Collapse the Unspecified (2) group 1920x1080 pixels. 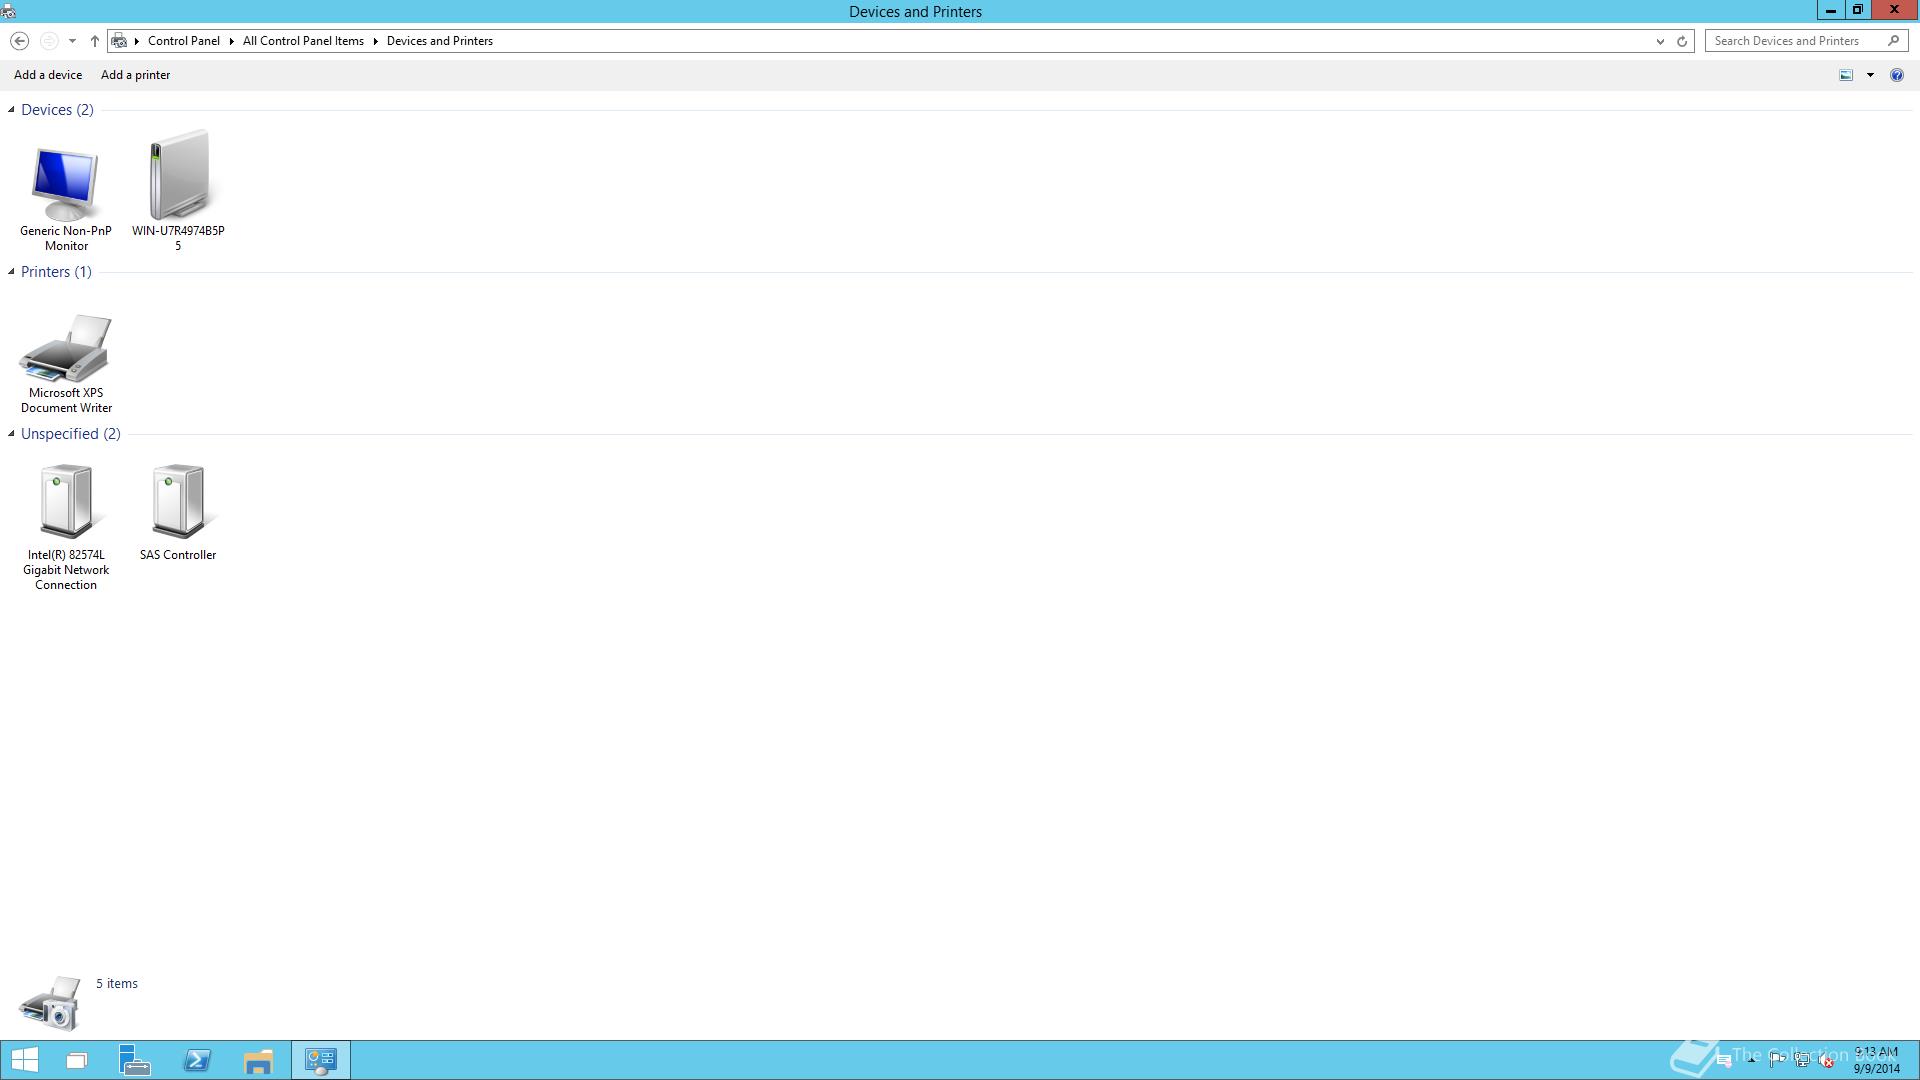(11, 434)
